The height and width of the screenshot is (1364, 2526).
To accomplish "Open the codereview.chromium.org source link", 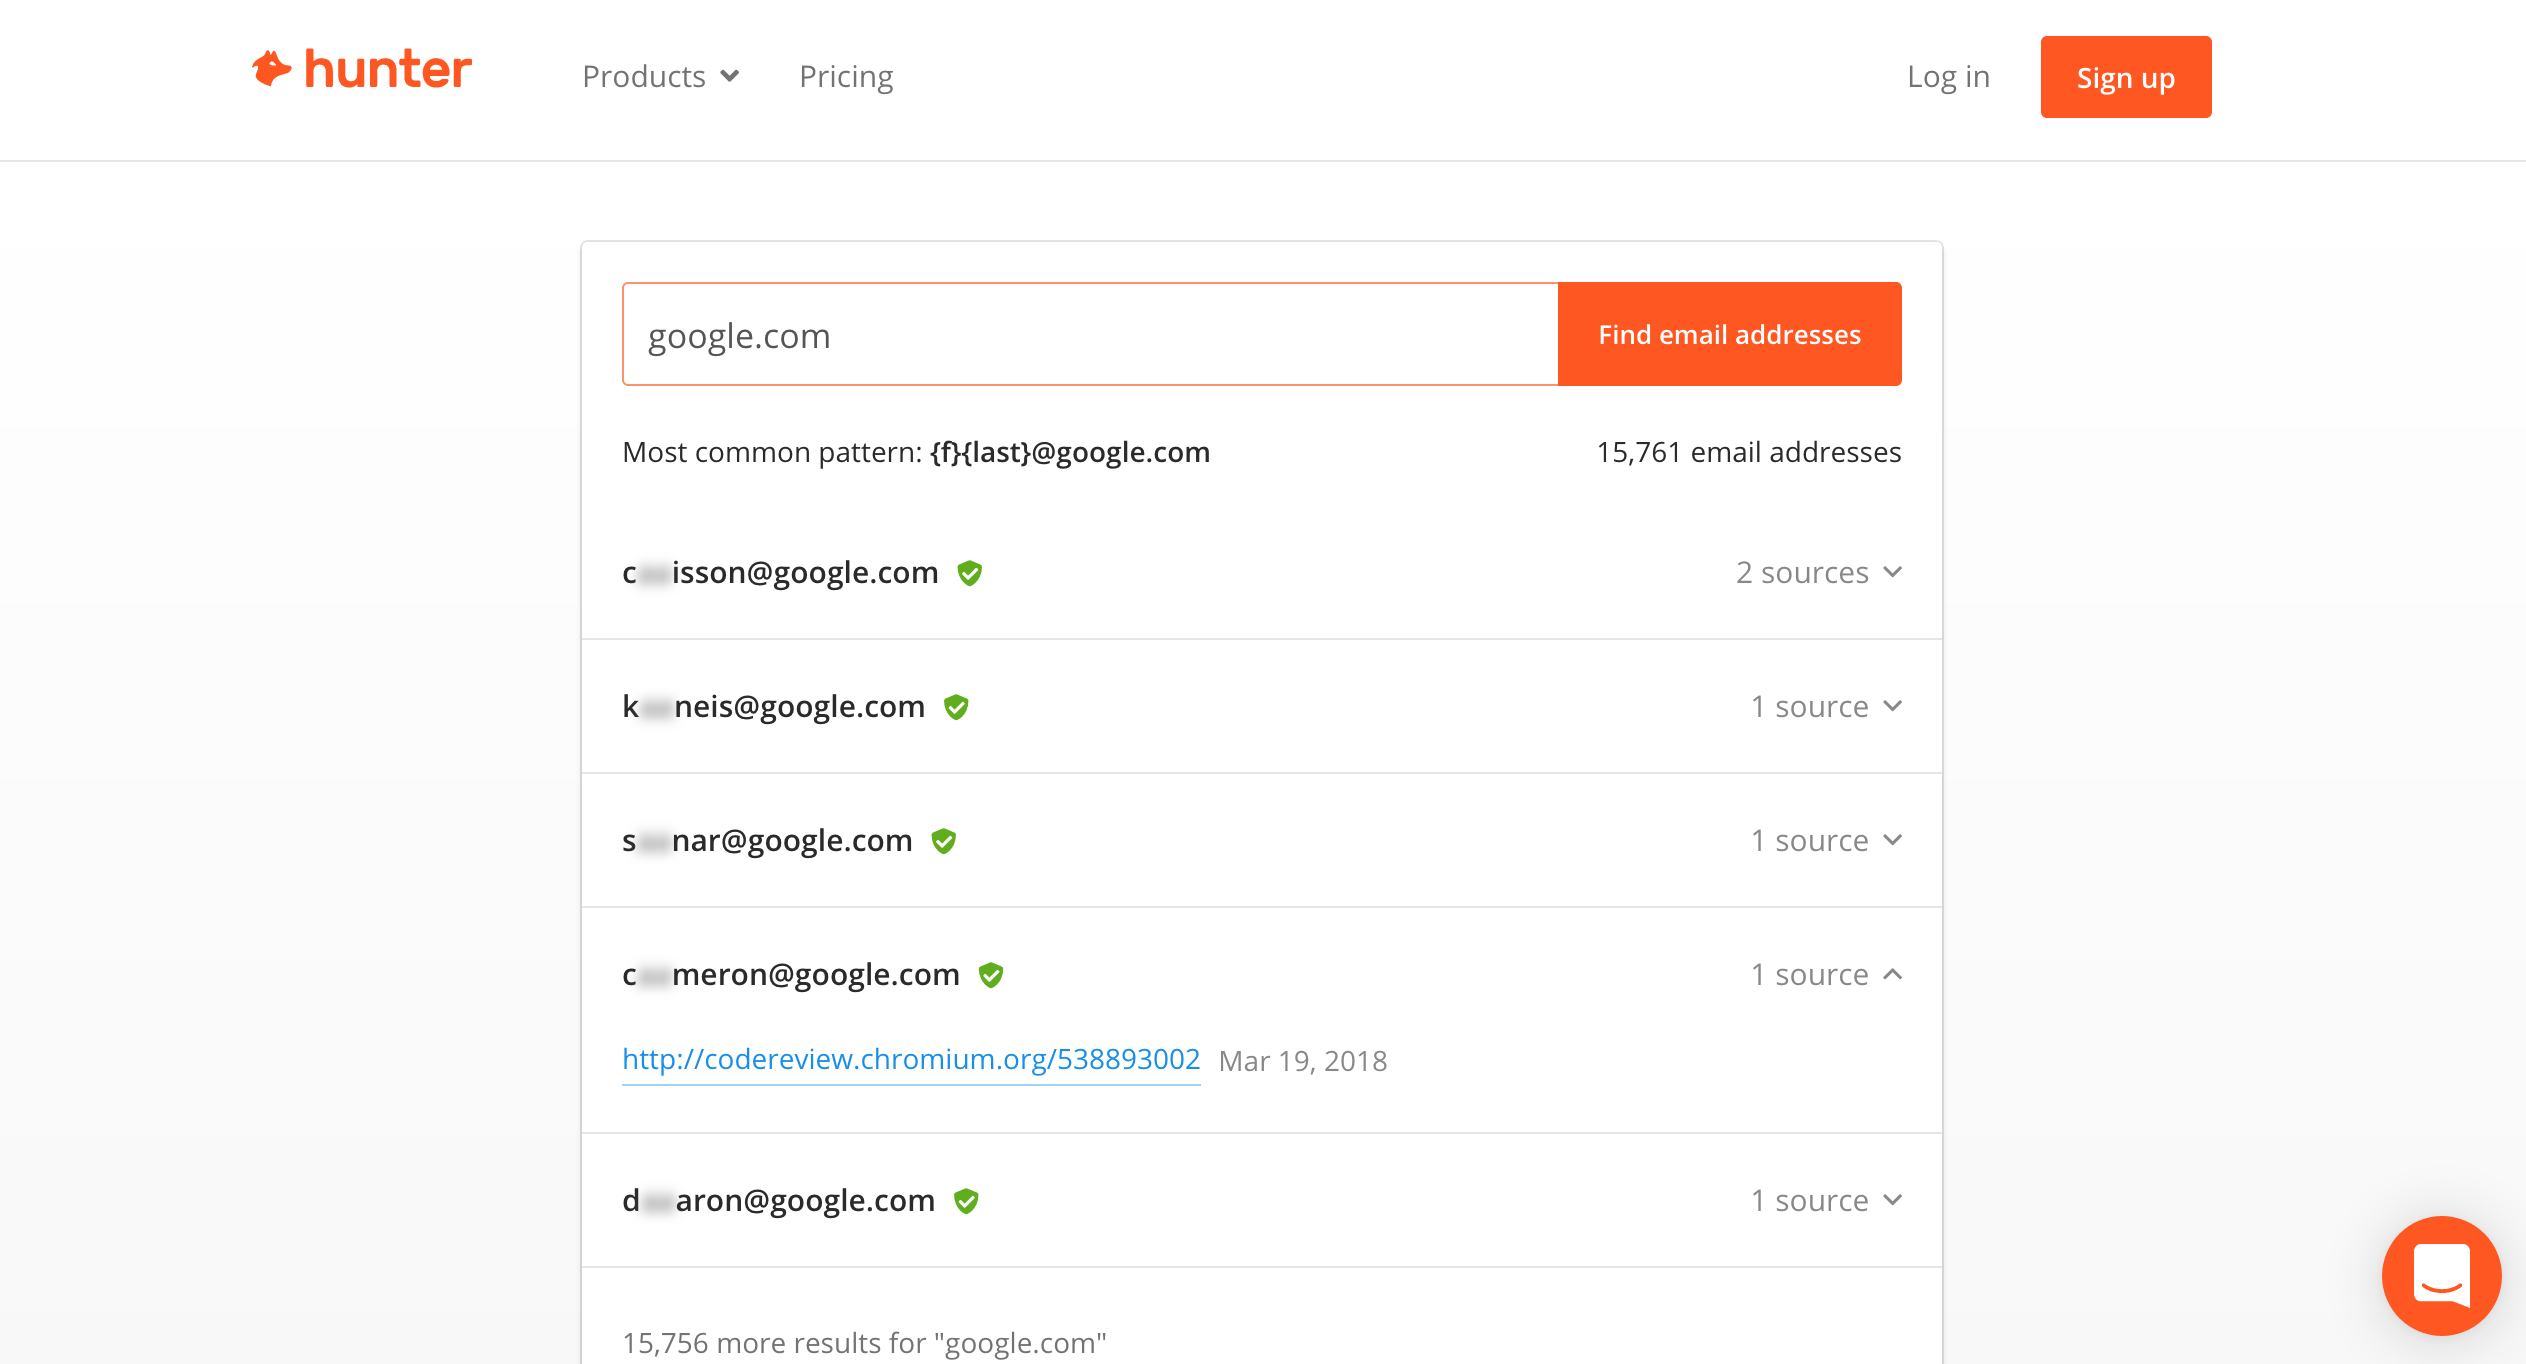I will 910,1059.
